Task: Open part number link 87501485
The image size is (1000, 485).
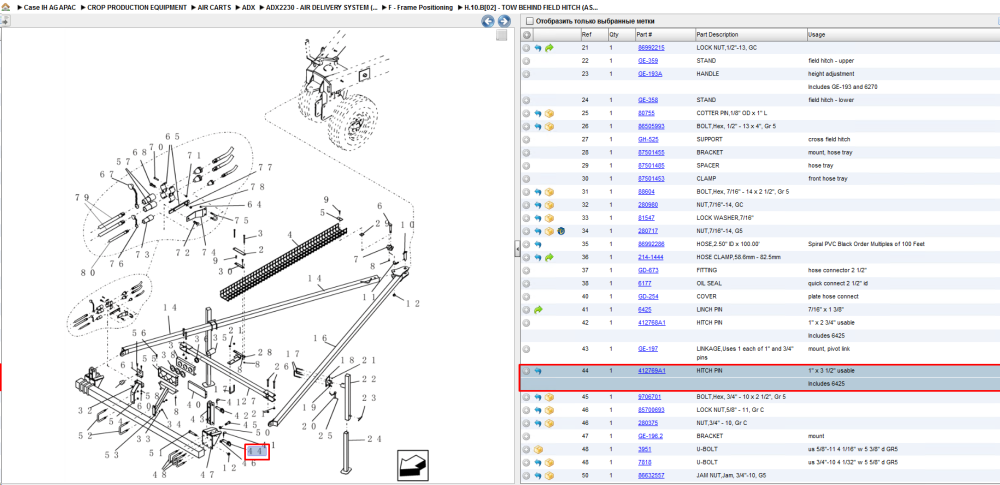Action: (651, 165)
